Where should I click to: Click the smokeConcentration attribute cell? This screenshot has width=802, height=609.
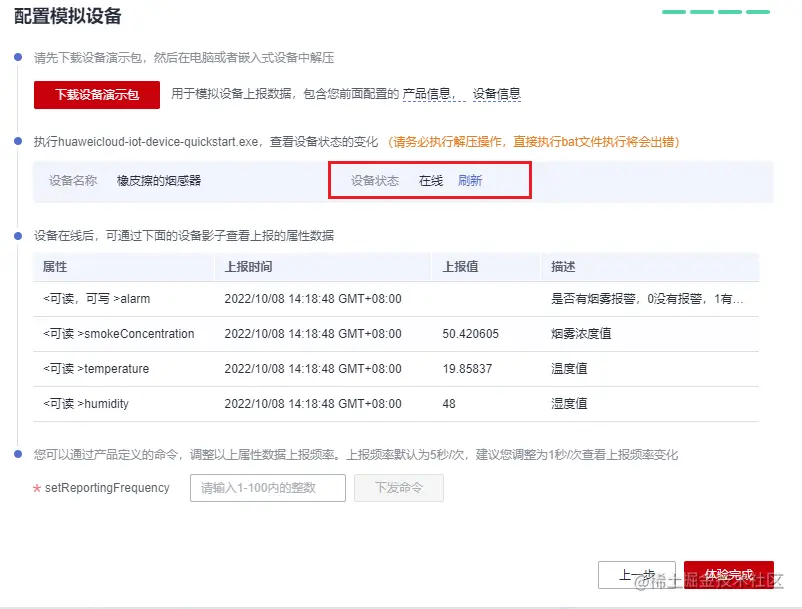click(119, 334)
